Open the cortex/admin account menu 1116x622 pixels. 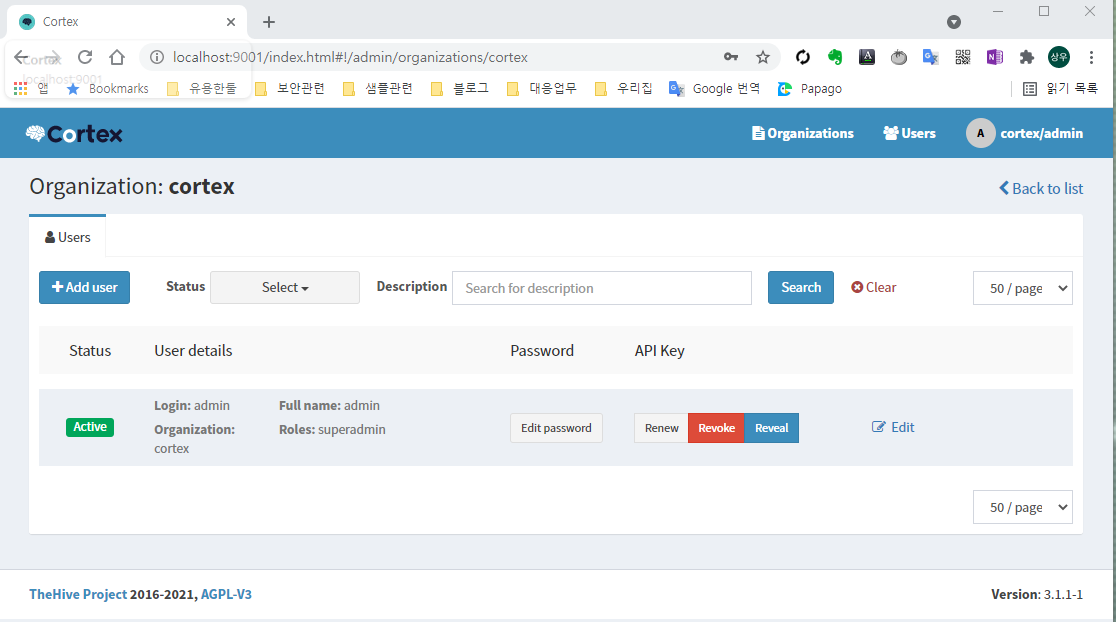(x=1025, y=133)
